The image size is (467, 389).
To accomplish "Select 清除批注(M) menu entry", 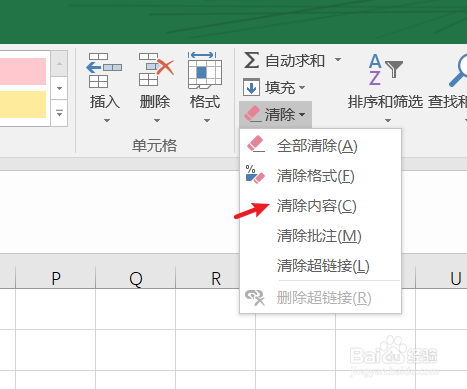I will 320,236.
